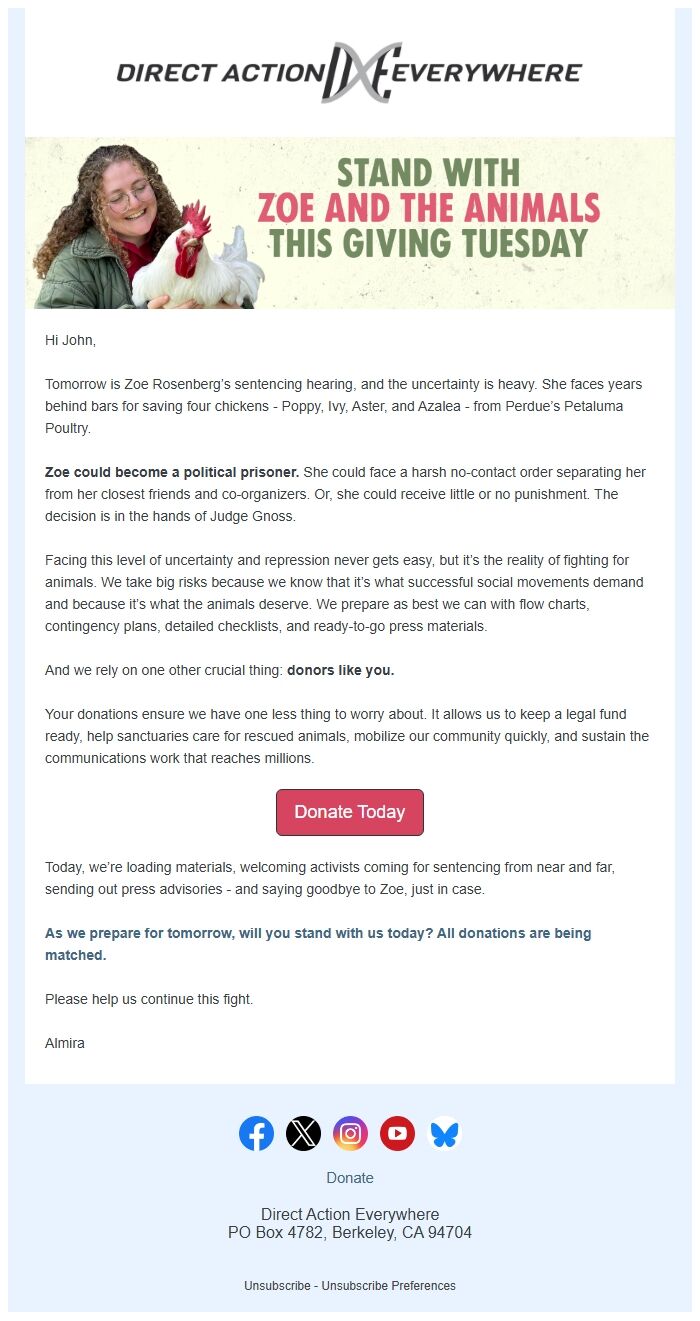This screenshot has height=1321, width=700.
Task: Click the Donate Today button
Action: coord(349,812)
